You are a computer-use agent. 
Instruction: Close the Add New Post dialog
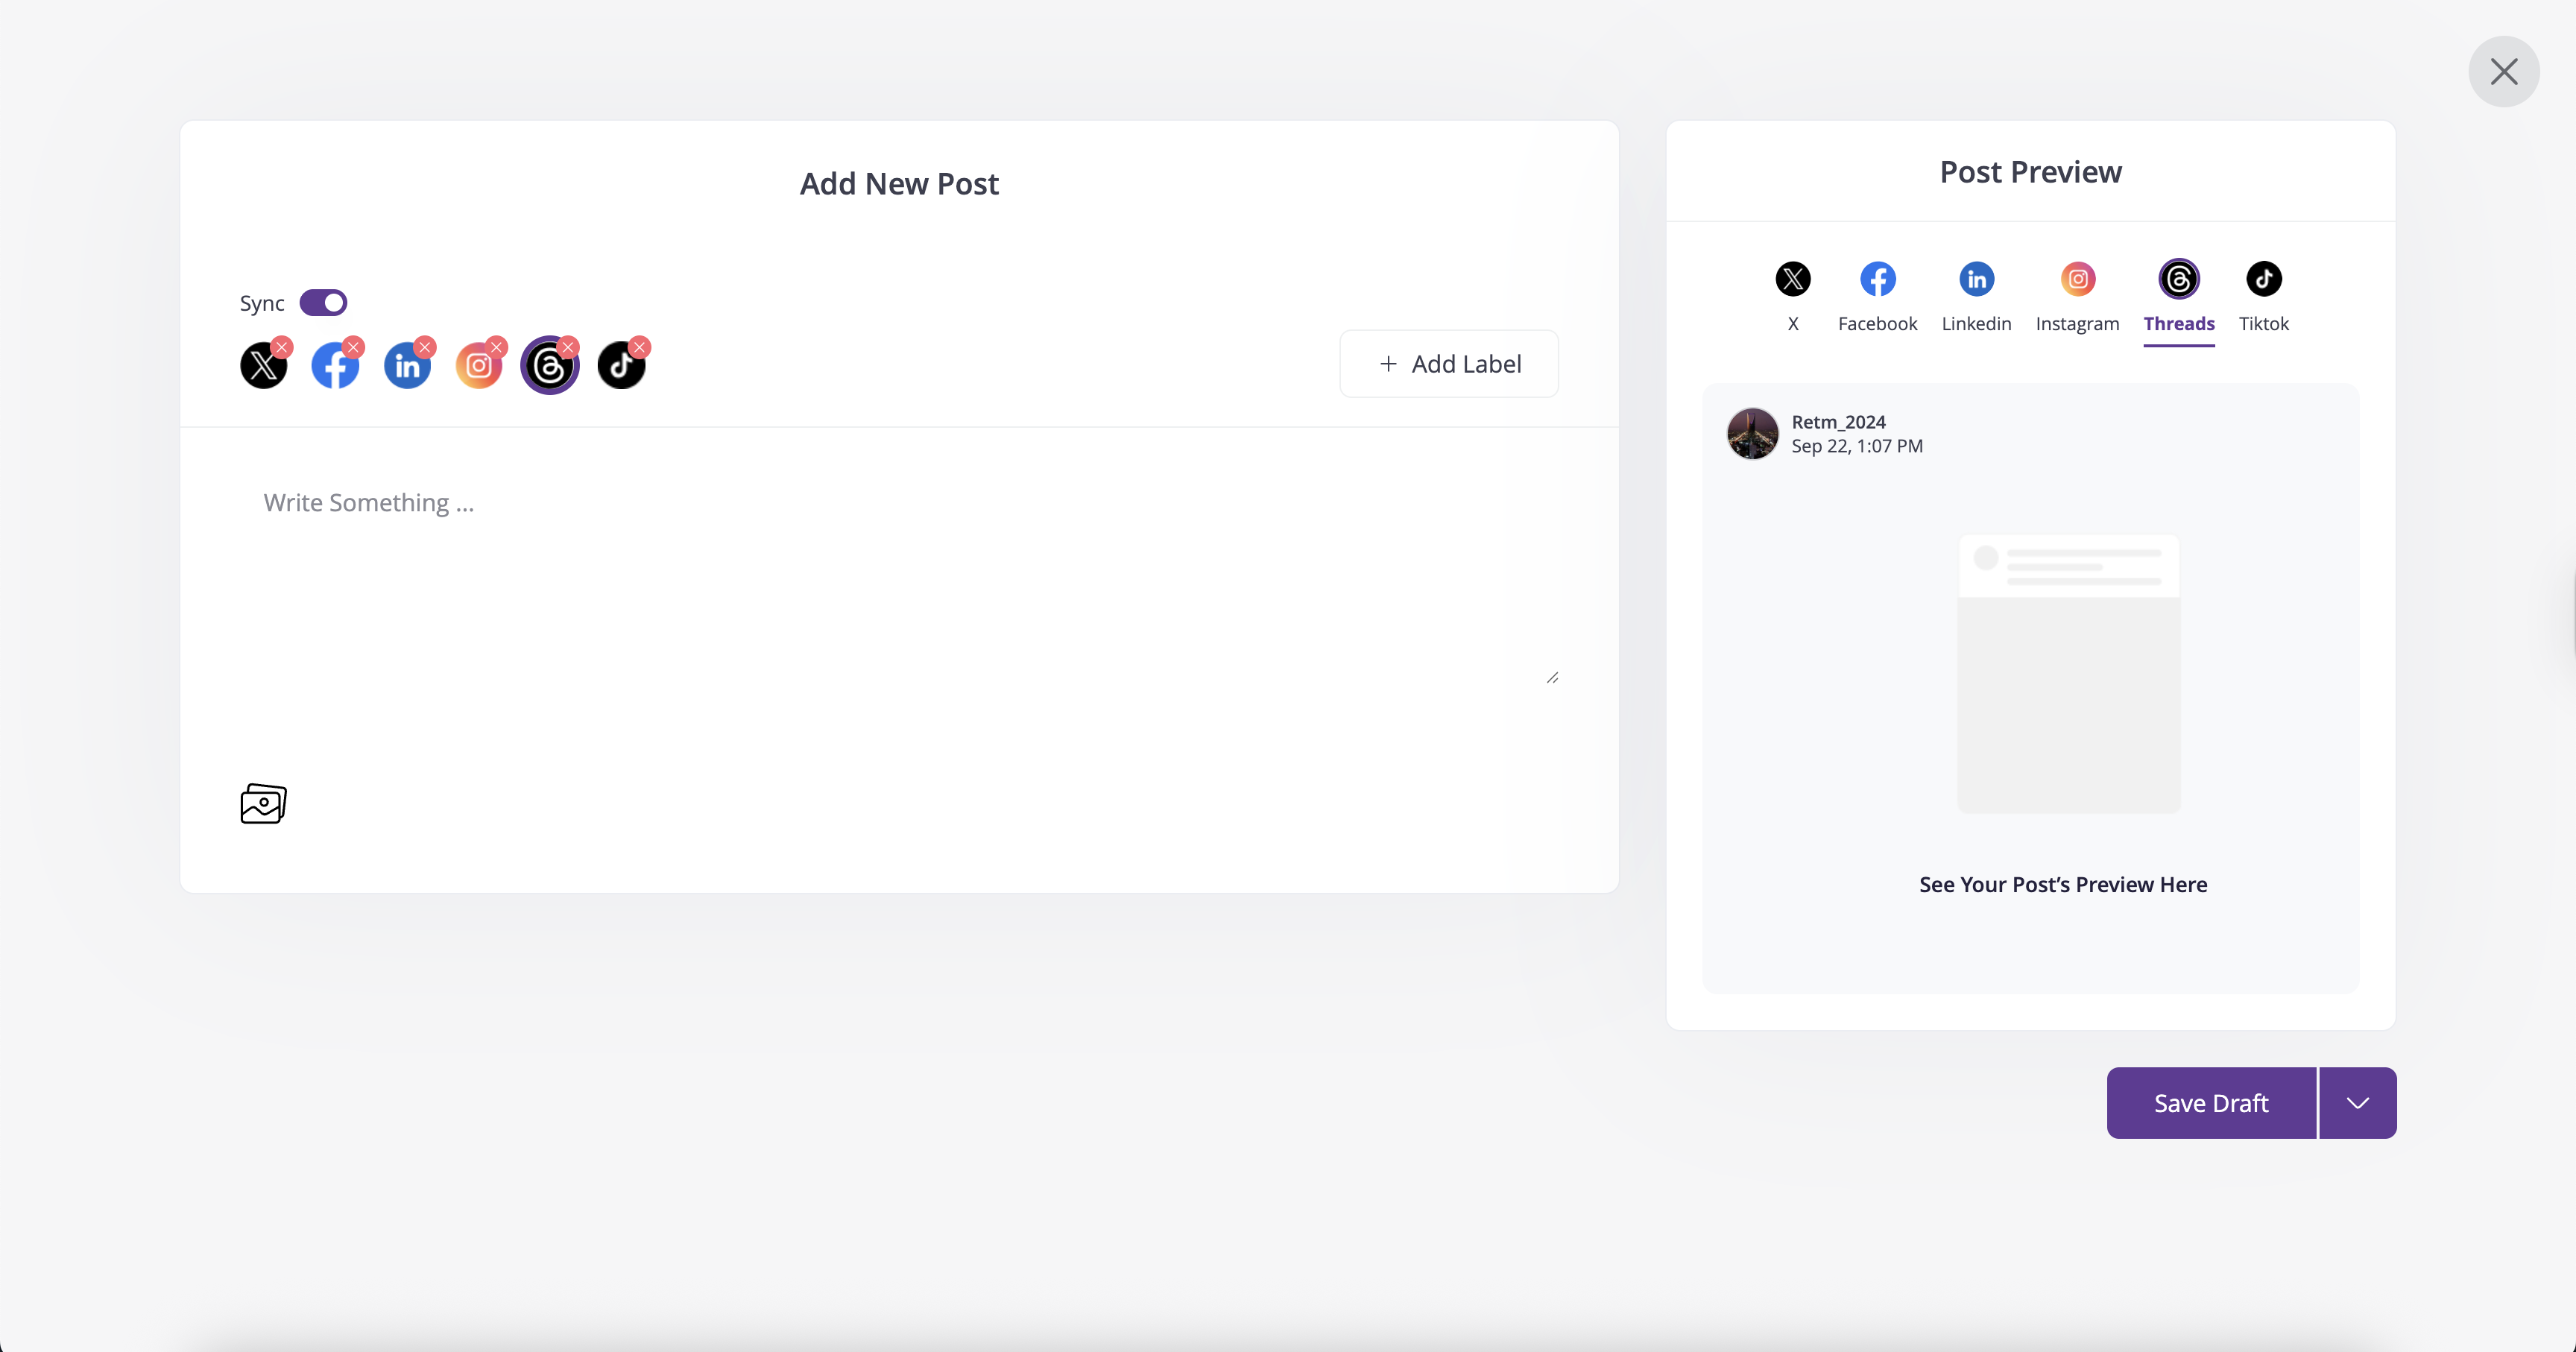pos(2504,71)
